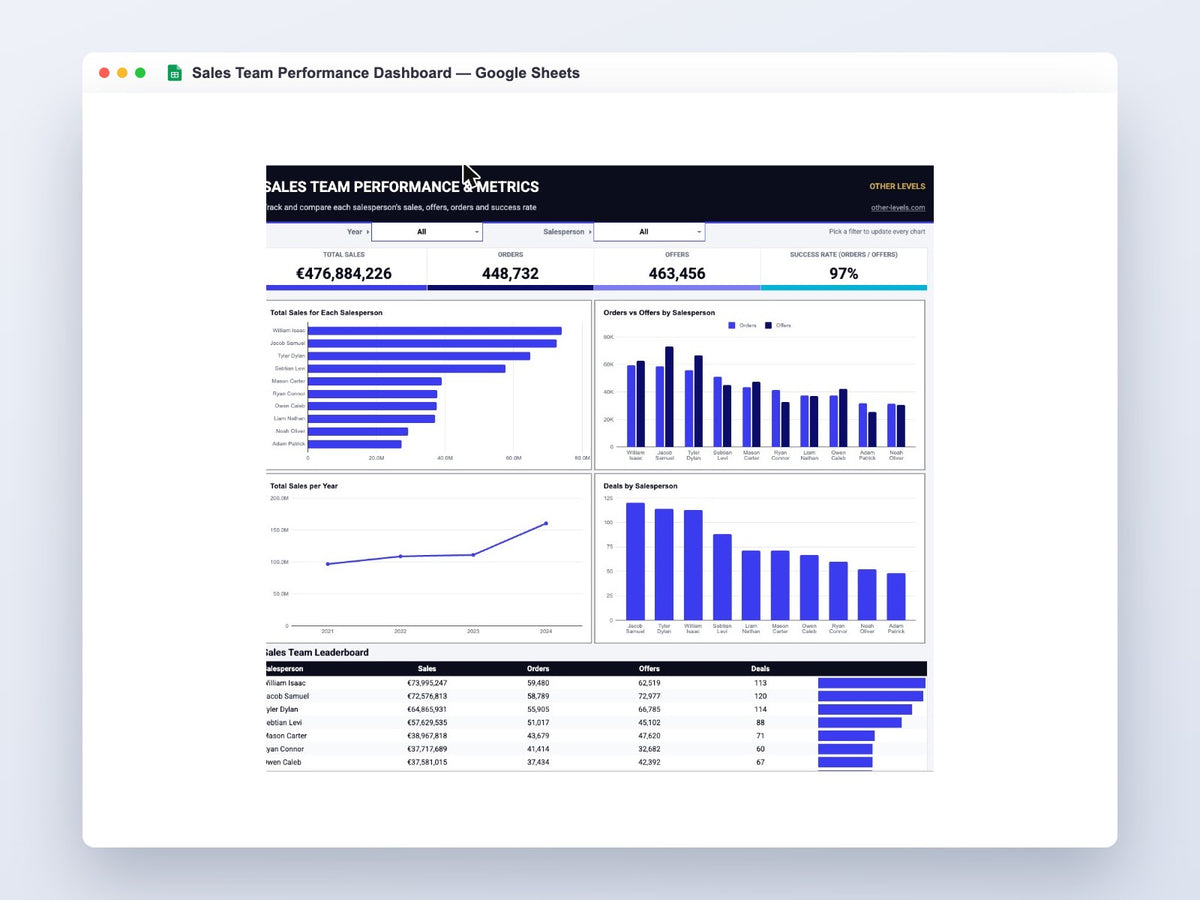Select the sales cell €57,629,535
The height and width of the screenshot is (900, 1200).
click(427, 722)
